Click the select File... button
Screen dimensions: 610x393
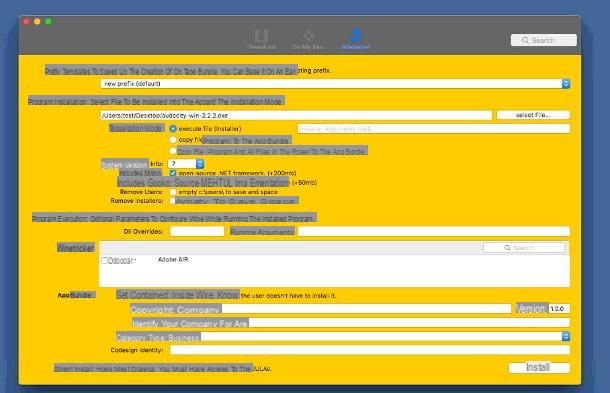pyautogui.click(x=533, y=115)
